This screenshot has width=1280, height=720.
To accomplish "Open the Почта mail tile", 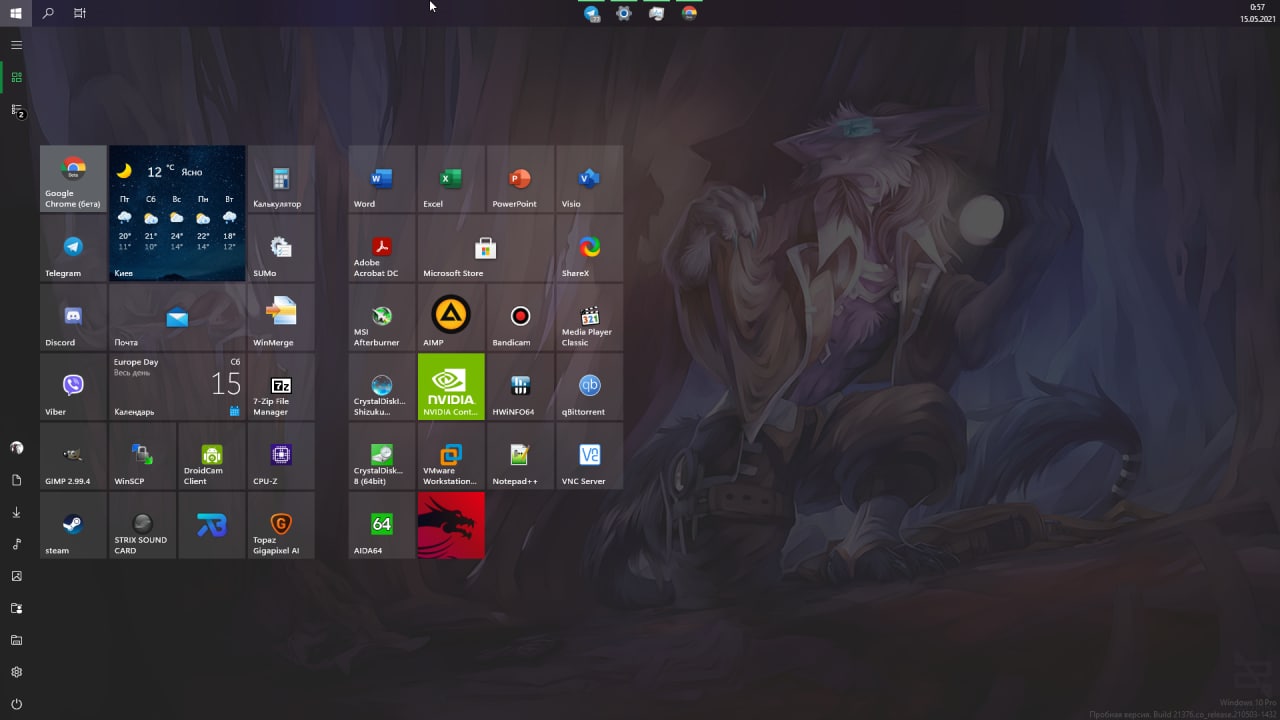I will (x=177, y=317).
